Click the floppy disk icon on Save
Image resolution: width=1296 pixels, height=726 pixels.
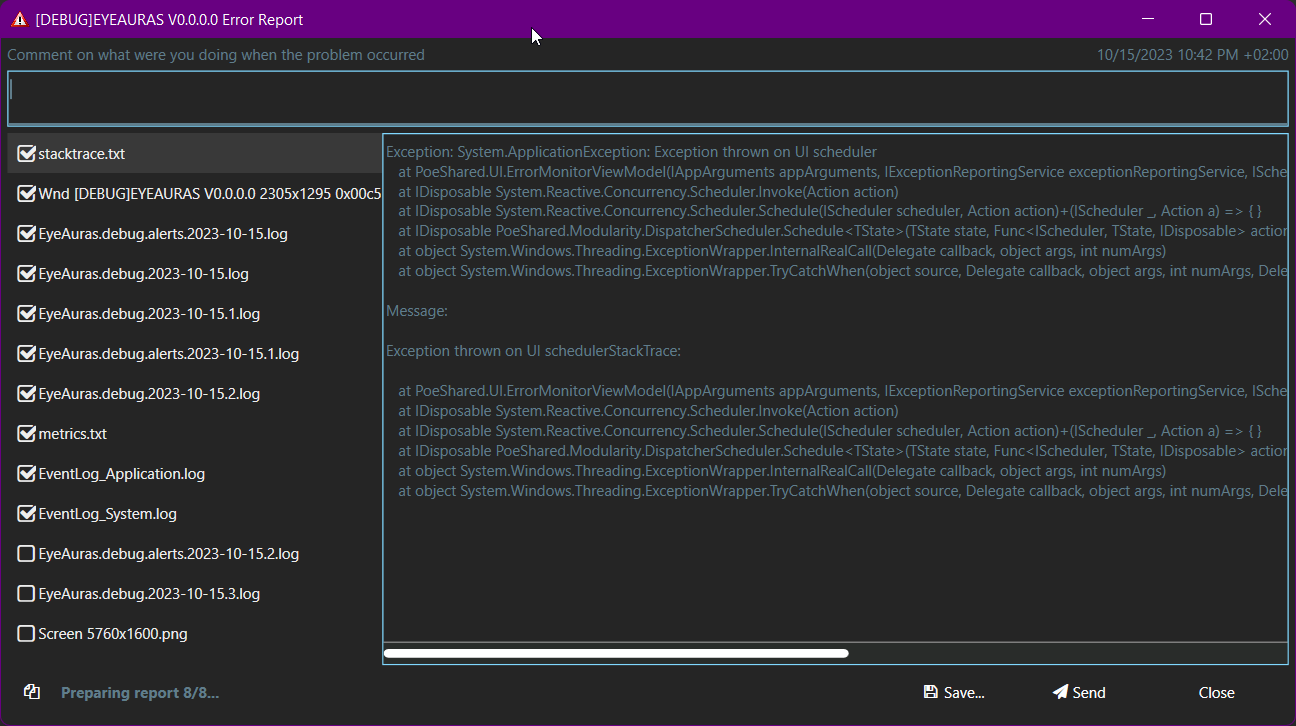[x=931, y=692]
